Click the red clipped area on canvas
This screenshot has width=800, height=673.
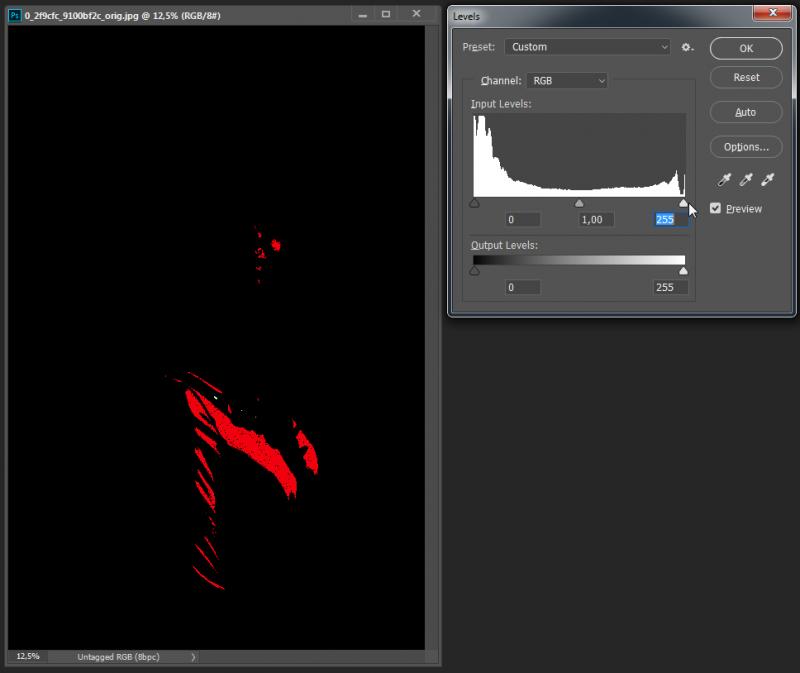coord(250,442)
